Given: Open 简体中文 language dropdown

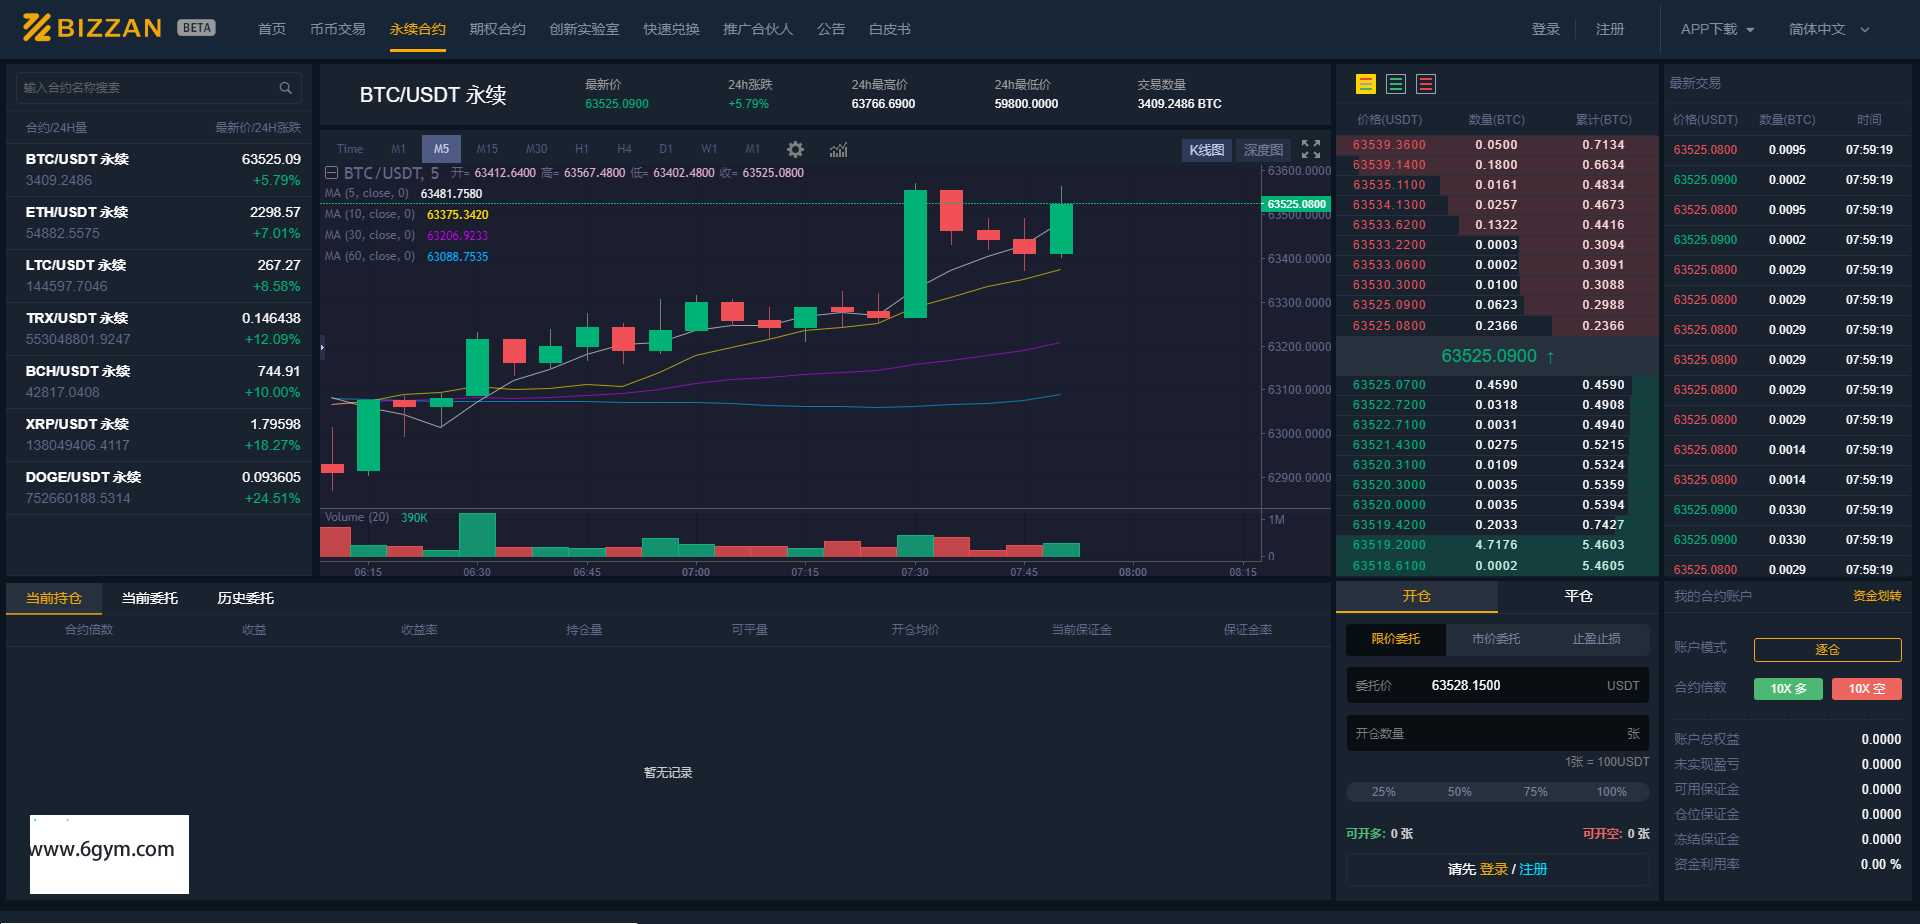Looking at the screenshot, I should (1828, 30).
